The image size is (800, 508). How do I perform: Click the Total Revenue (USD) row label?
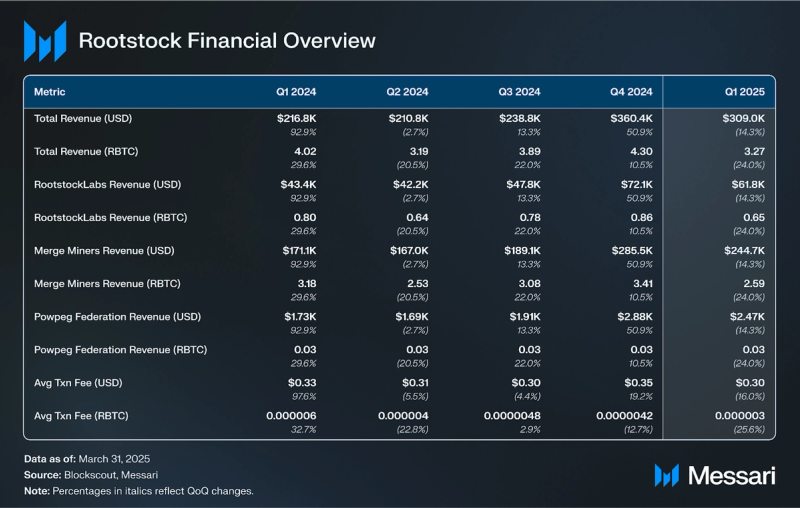point(83,118)
